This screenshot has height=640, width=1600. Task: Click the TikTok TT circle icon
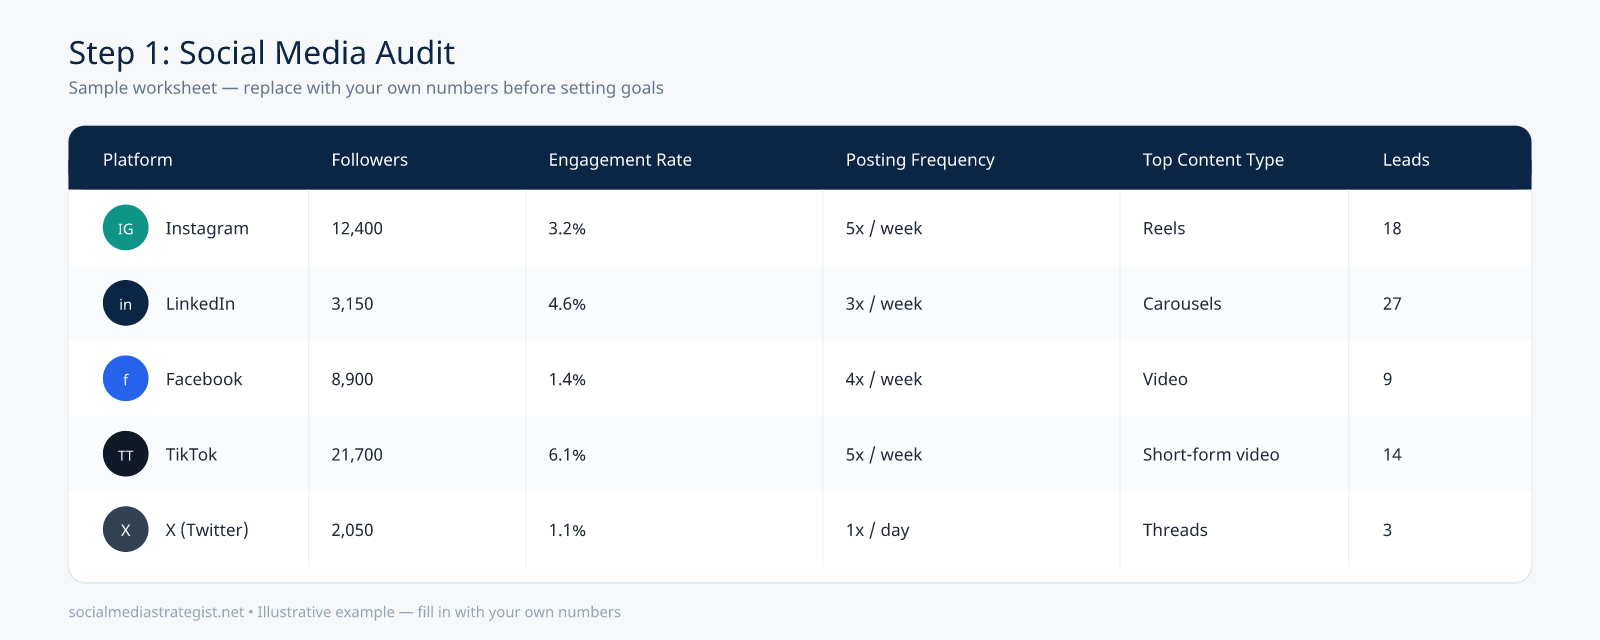125,454
